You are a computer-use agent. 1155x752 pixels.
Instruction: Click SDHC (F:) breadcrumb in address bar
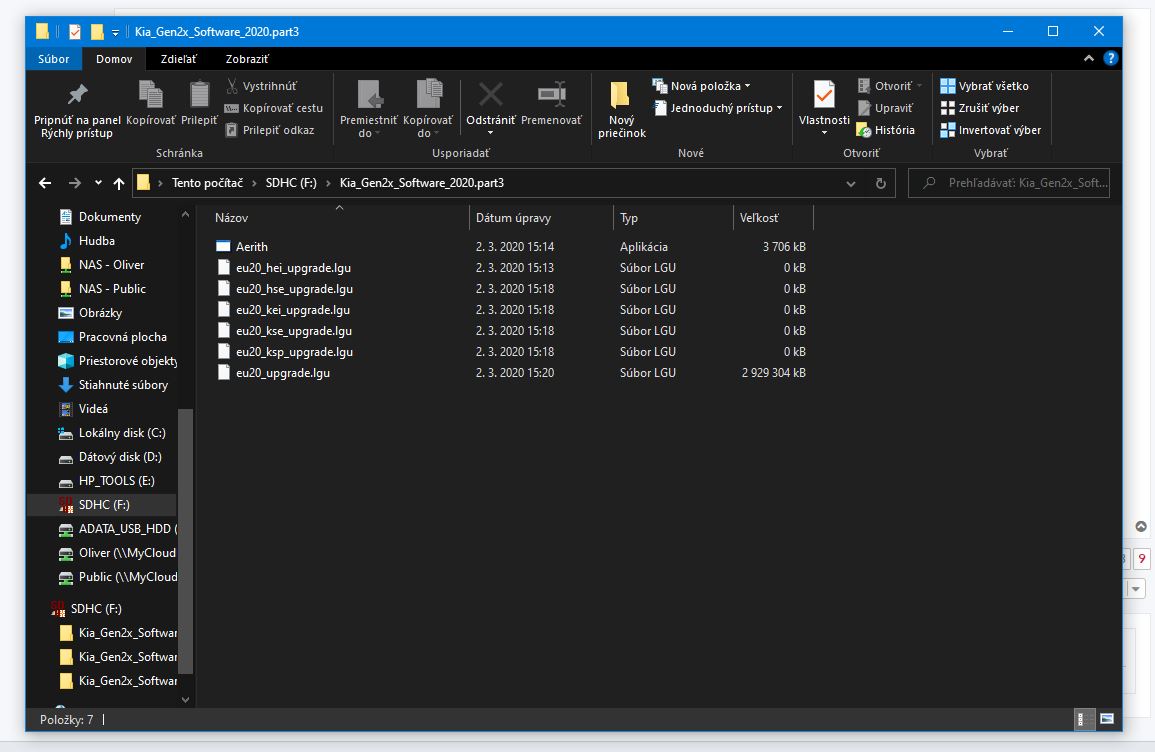tap(291, 183)
